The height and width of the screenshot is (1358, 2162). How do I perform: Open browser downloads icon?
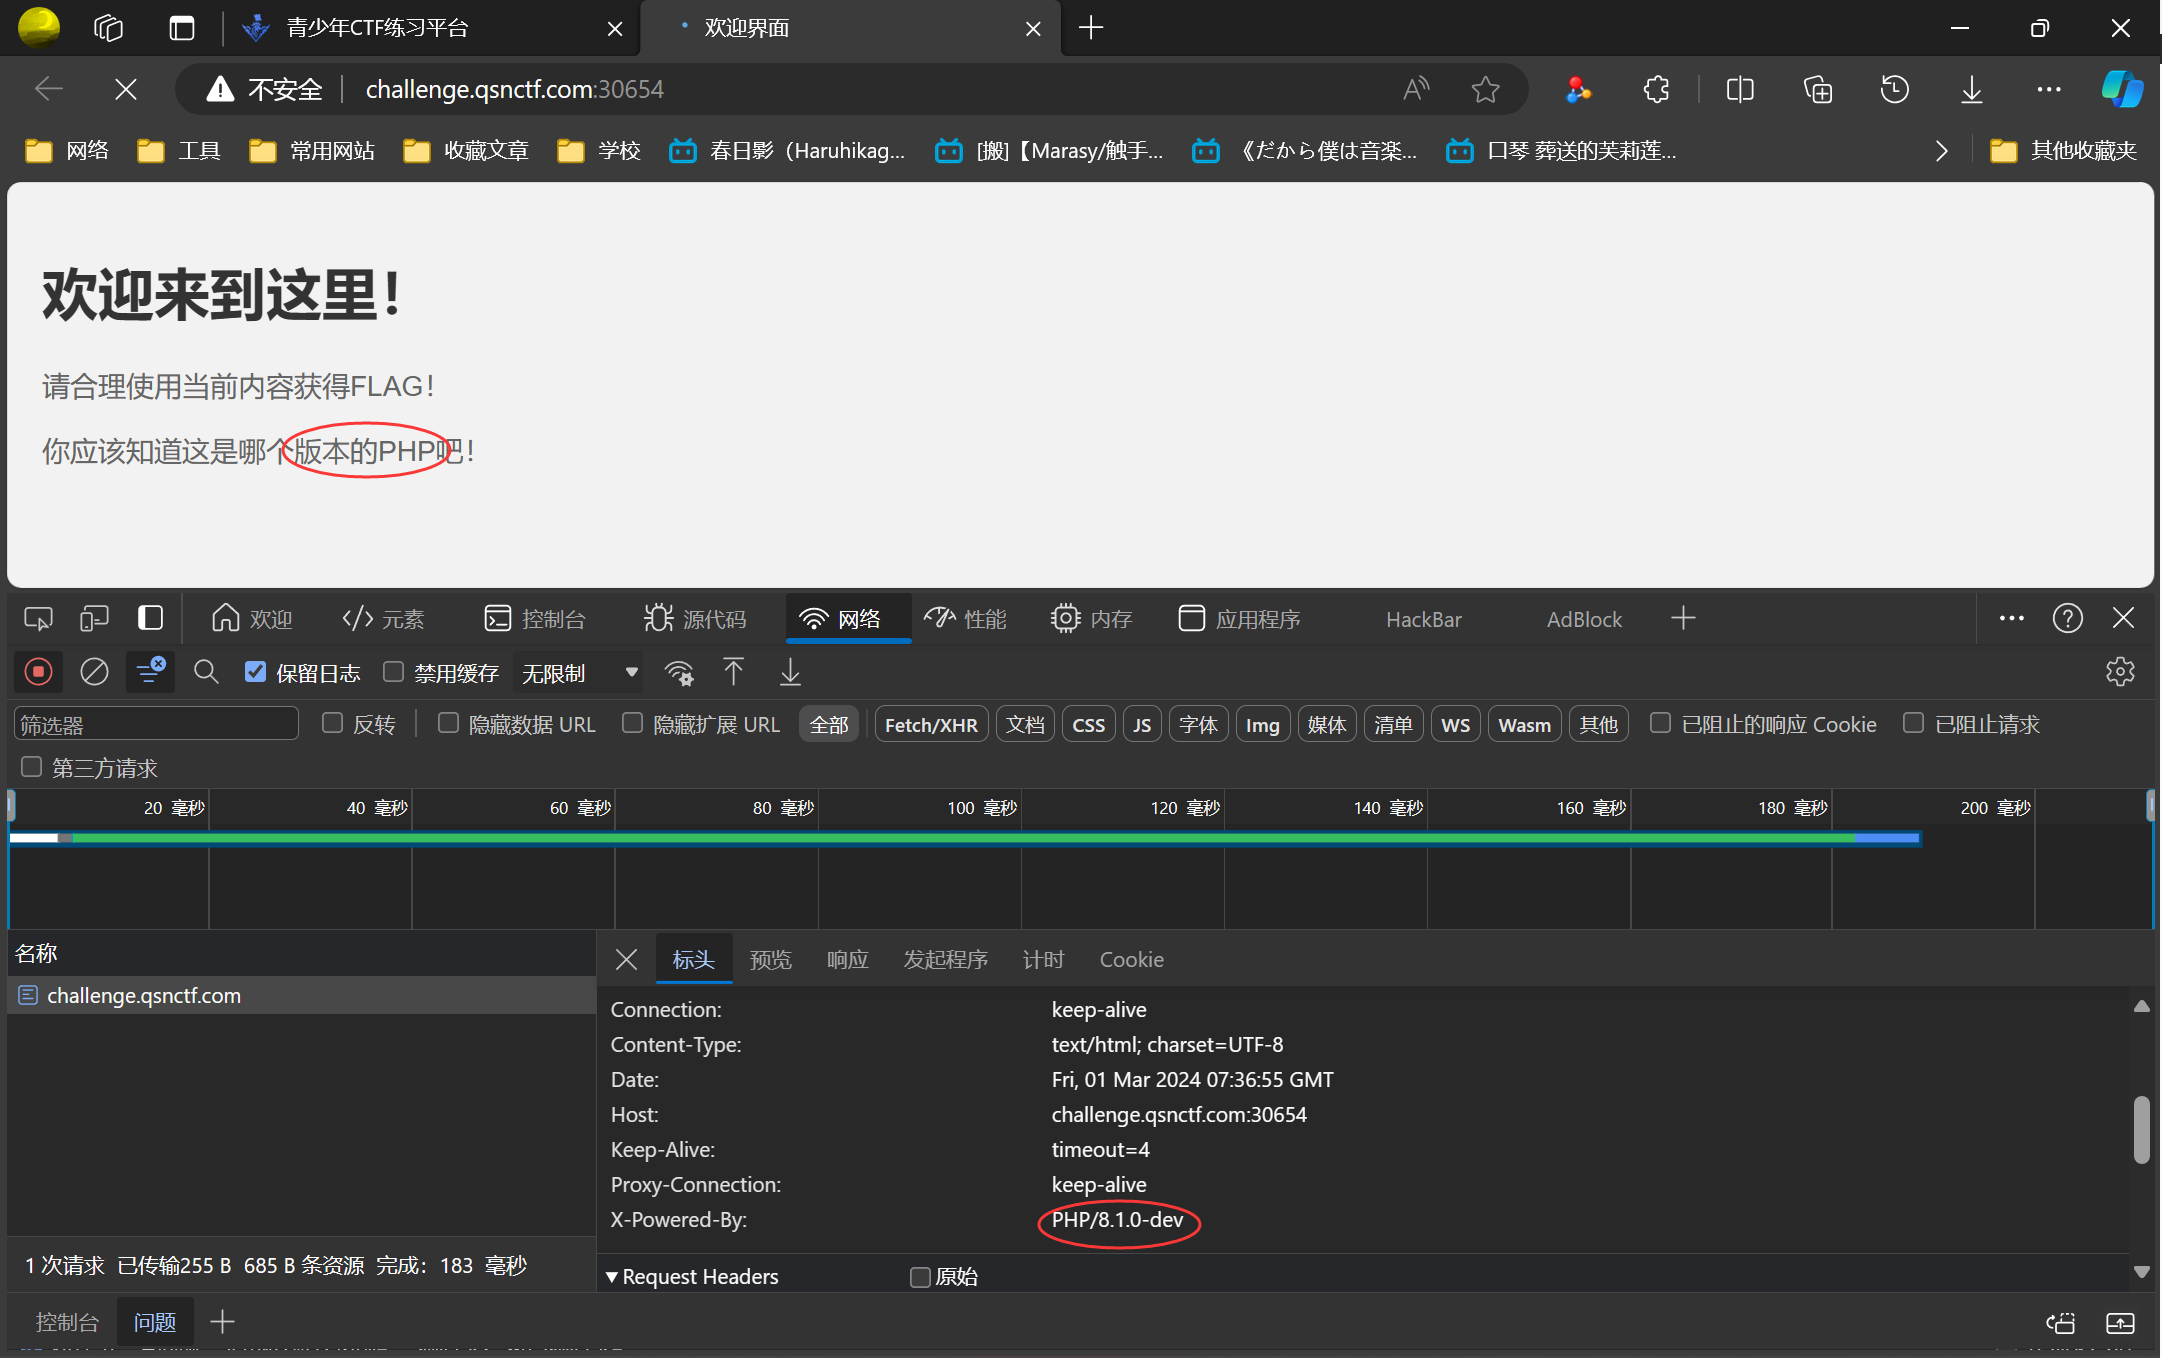click(1971, 90)
